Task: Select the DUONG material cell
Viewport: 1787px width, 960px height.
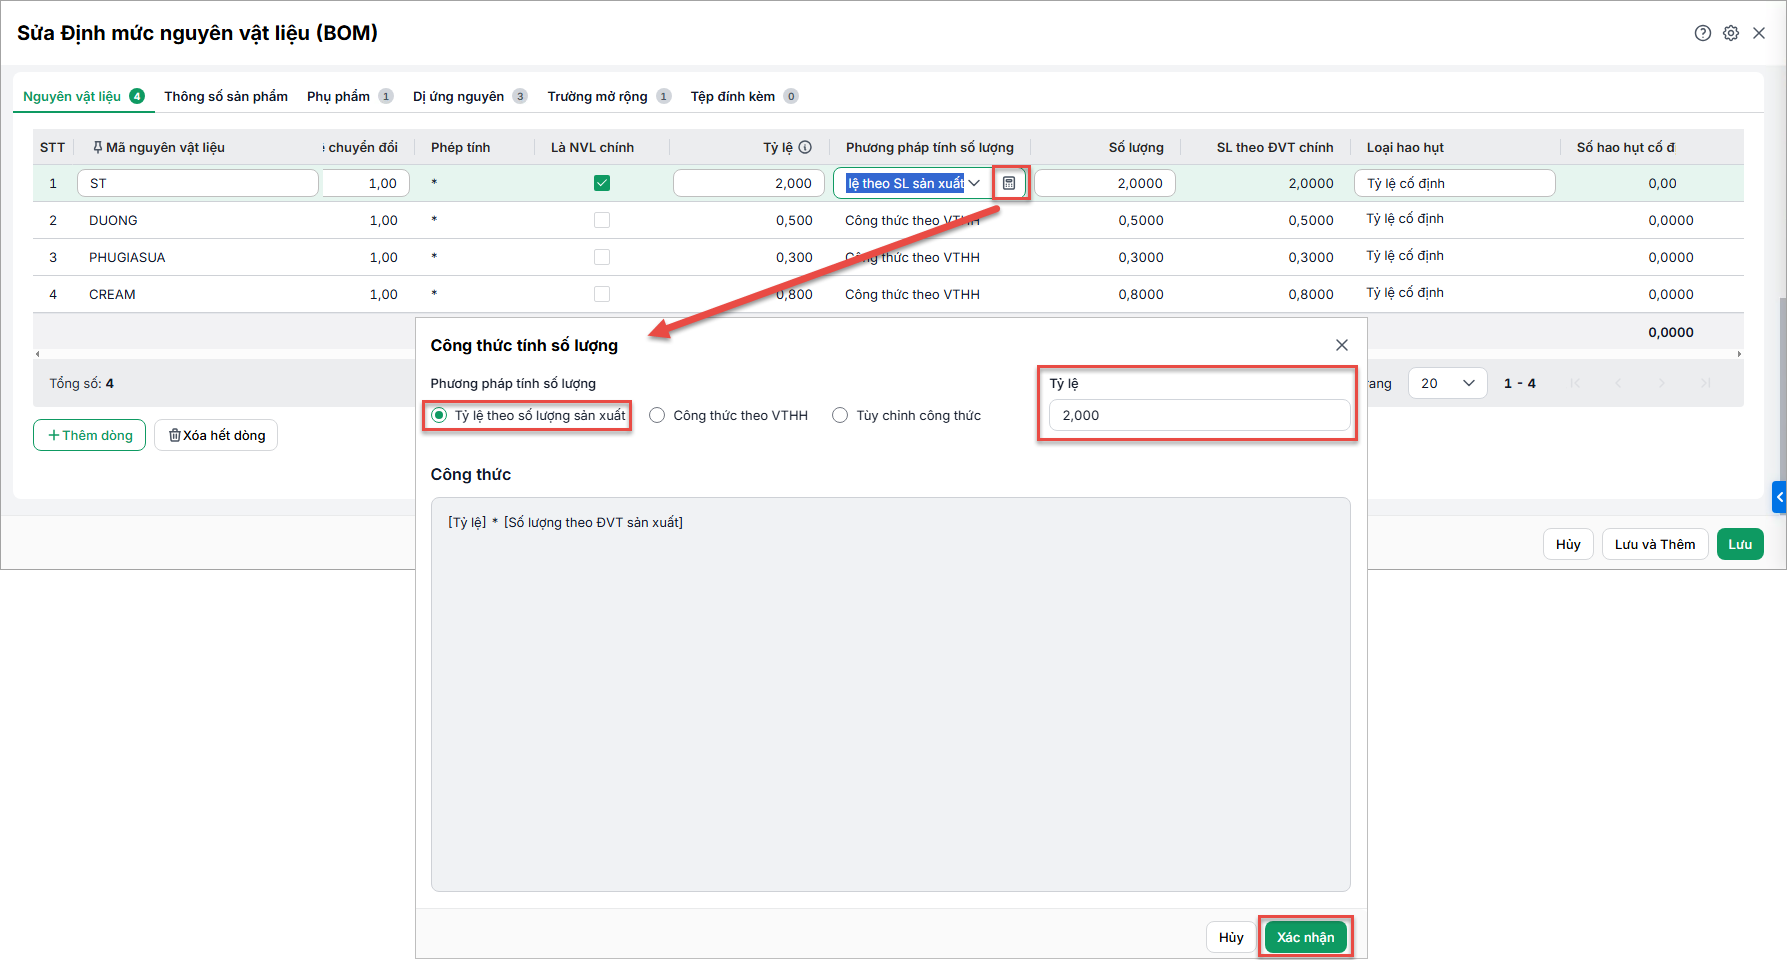Action: click(x=113, y=220)
